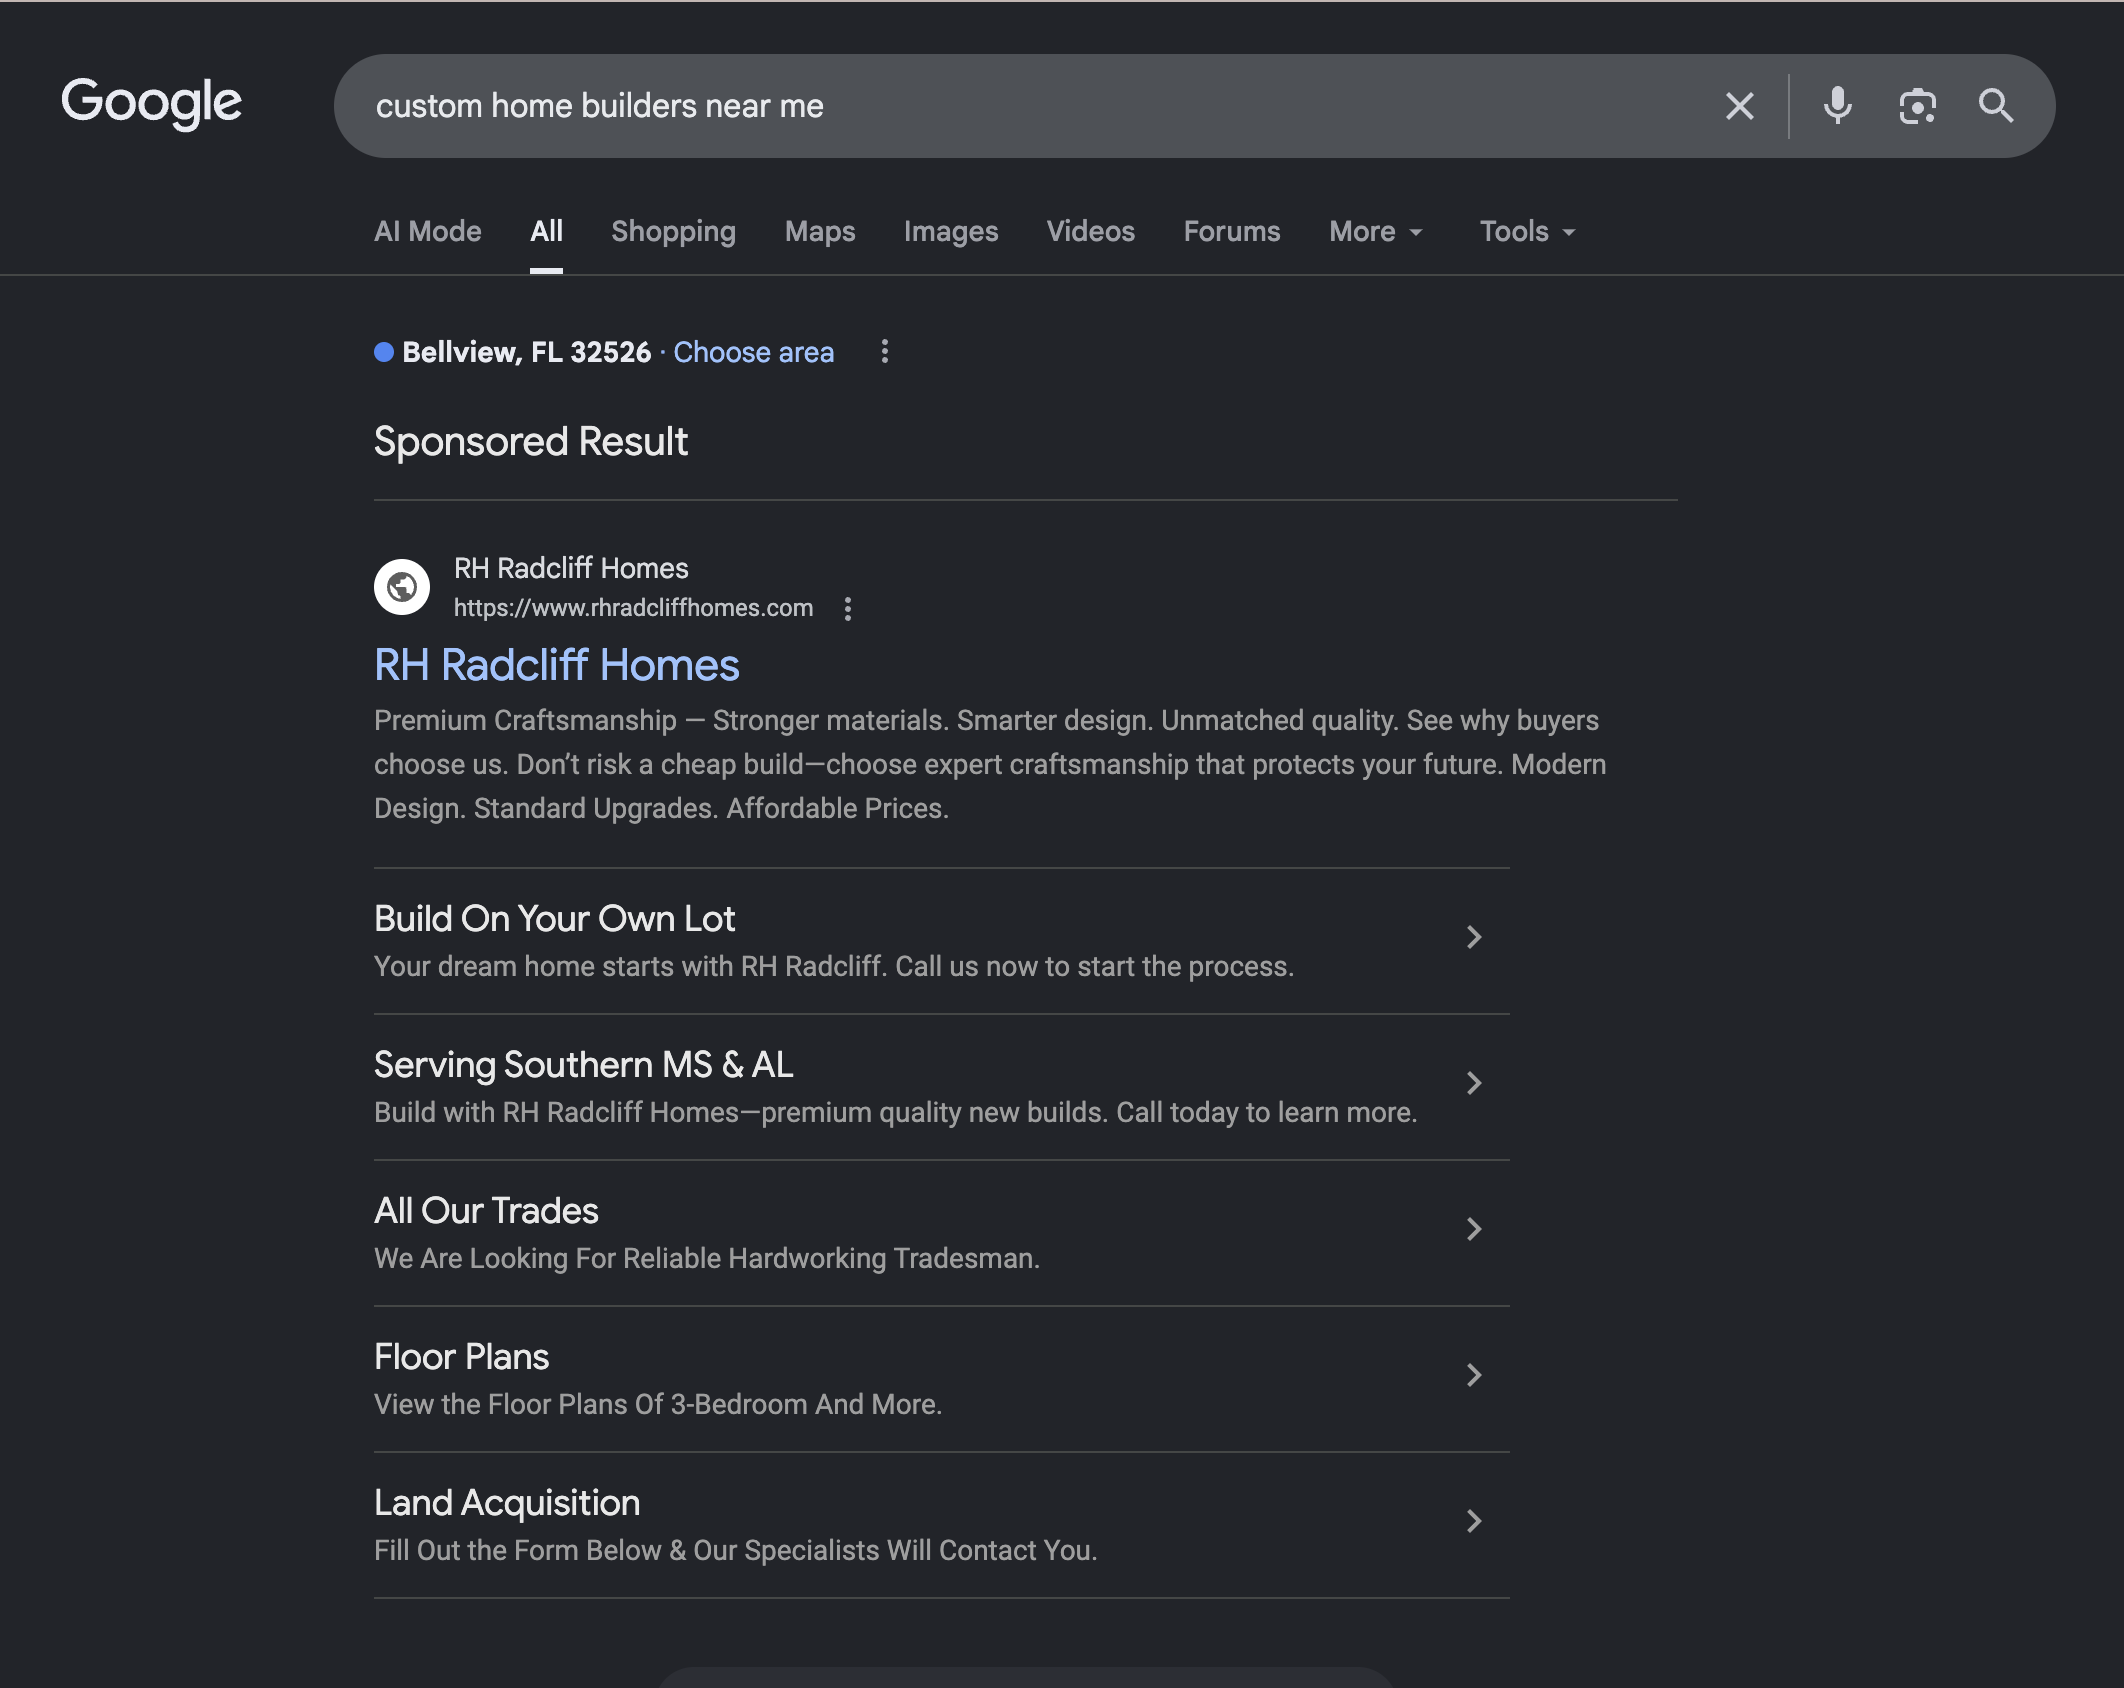Click the Google logo
This screenshot has height=1688, width=2124.
(151, 103)
